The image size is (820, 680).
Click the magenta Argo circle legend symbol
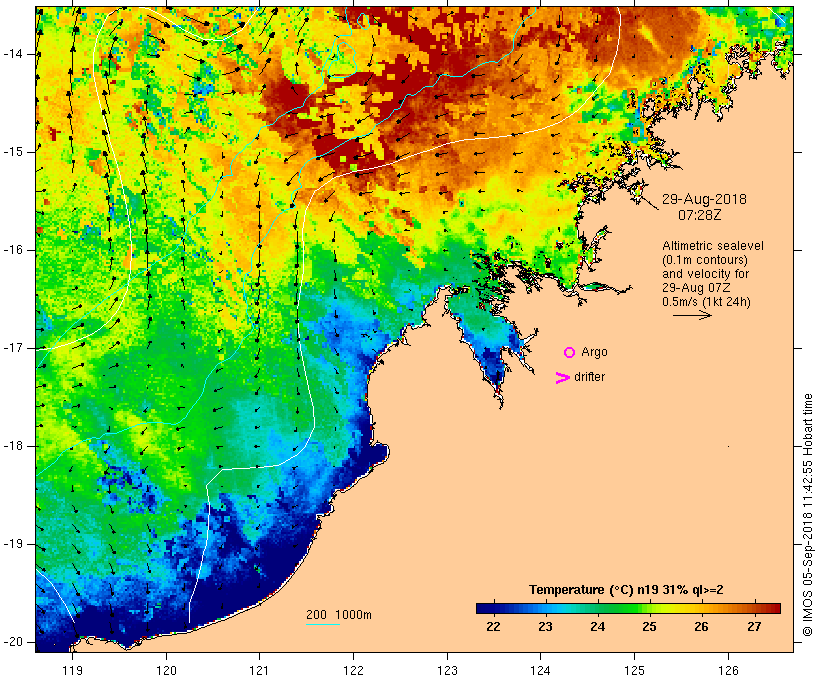coord(570,353)
